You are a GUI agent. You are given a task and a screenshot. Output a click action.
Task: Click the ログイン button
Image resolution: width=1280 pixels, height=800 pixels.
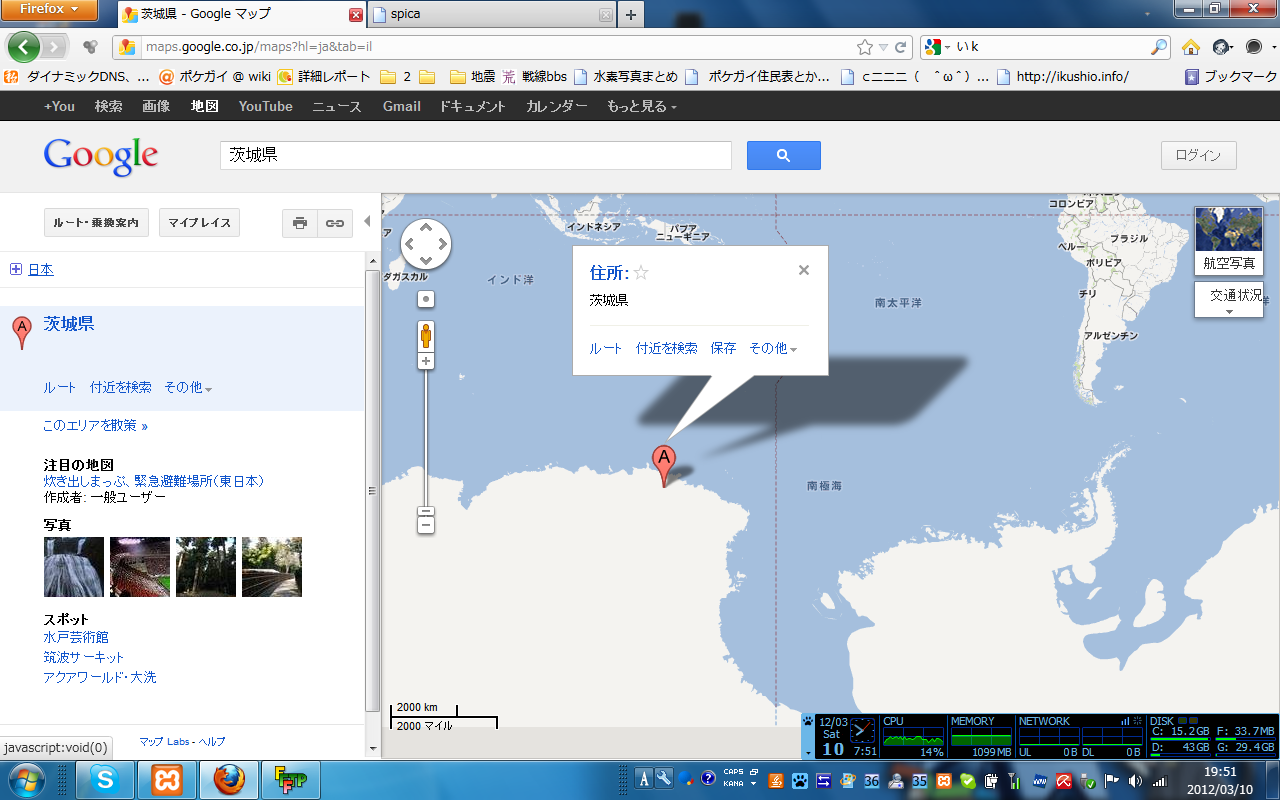click(x=1198, y=155)
